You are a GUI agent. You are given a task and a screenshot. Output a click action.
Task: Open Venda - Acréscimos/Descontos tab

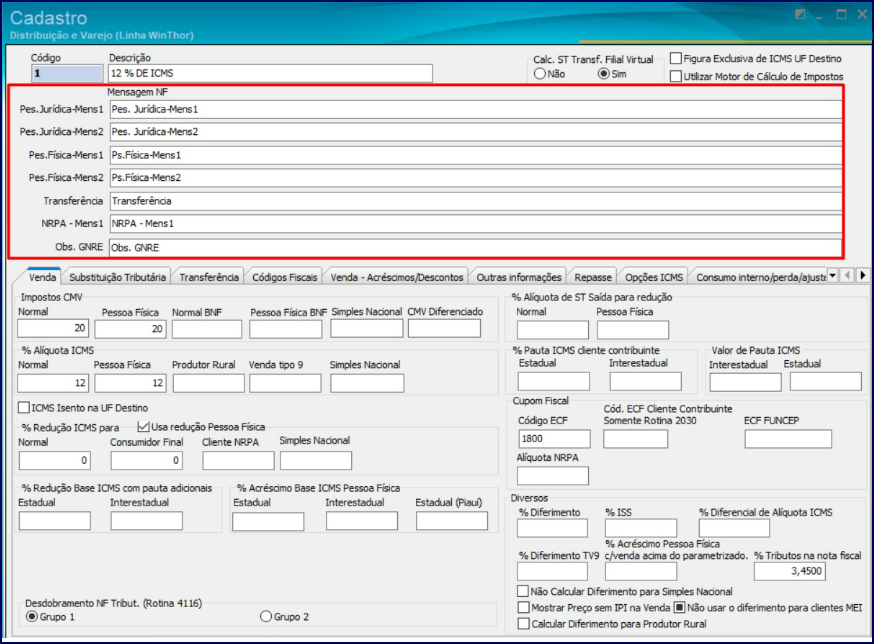tap(397, 277)
